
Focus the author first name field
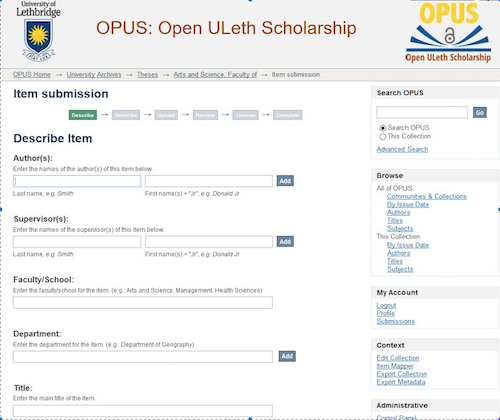(x=209, y=181)
